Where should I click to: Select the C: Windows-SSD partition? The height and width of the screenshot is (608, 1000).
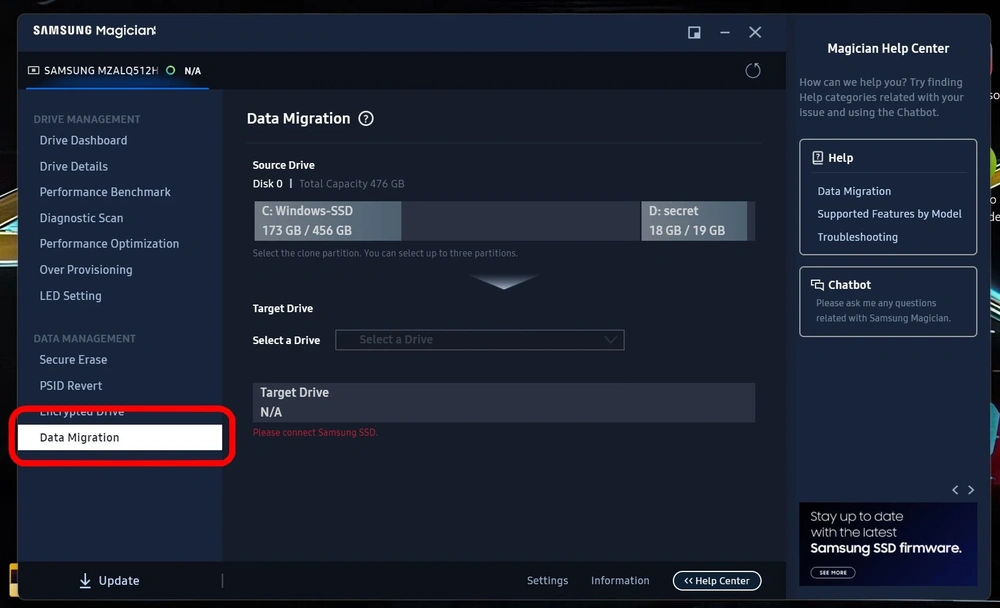click(328, 221)
